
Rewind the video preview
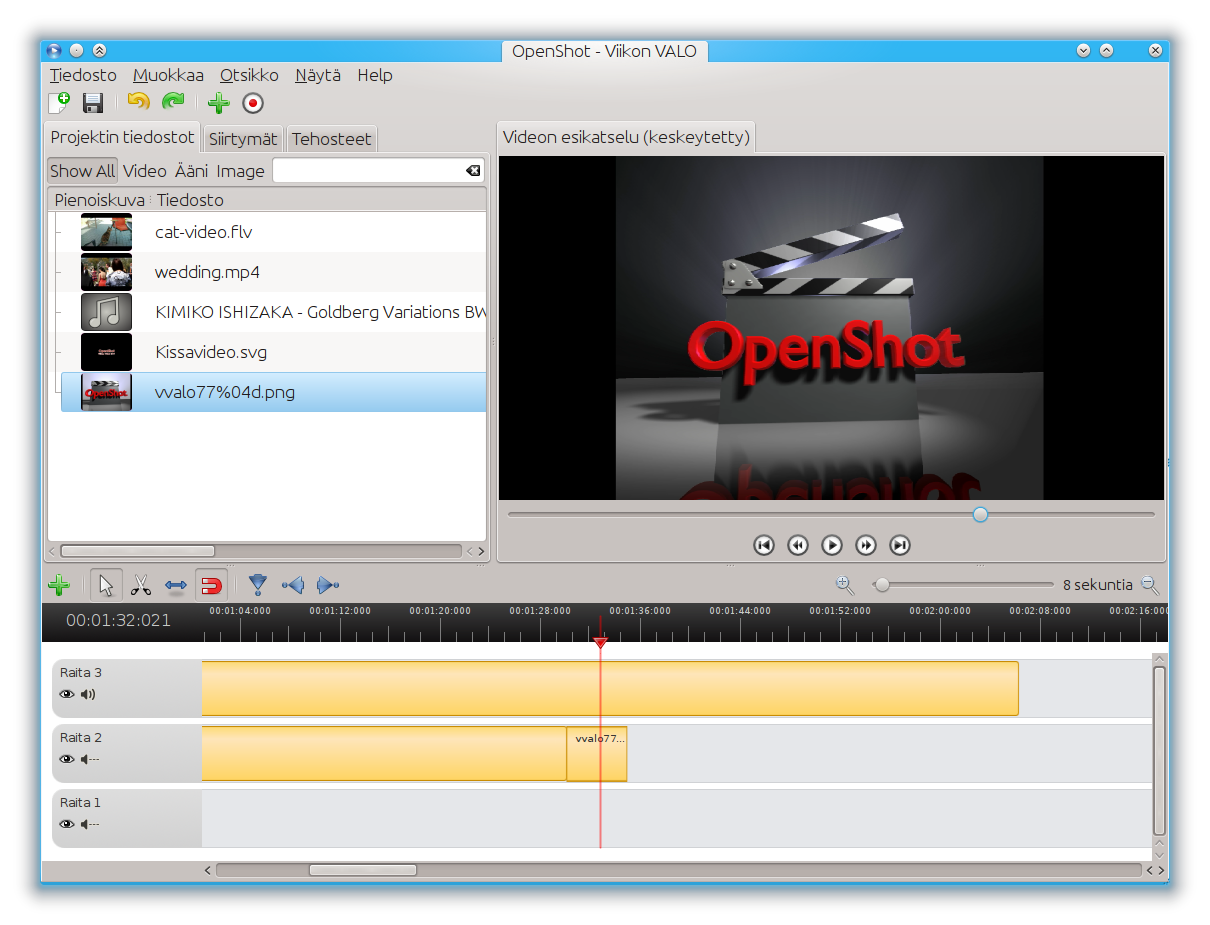798,545
